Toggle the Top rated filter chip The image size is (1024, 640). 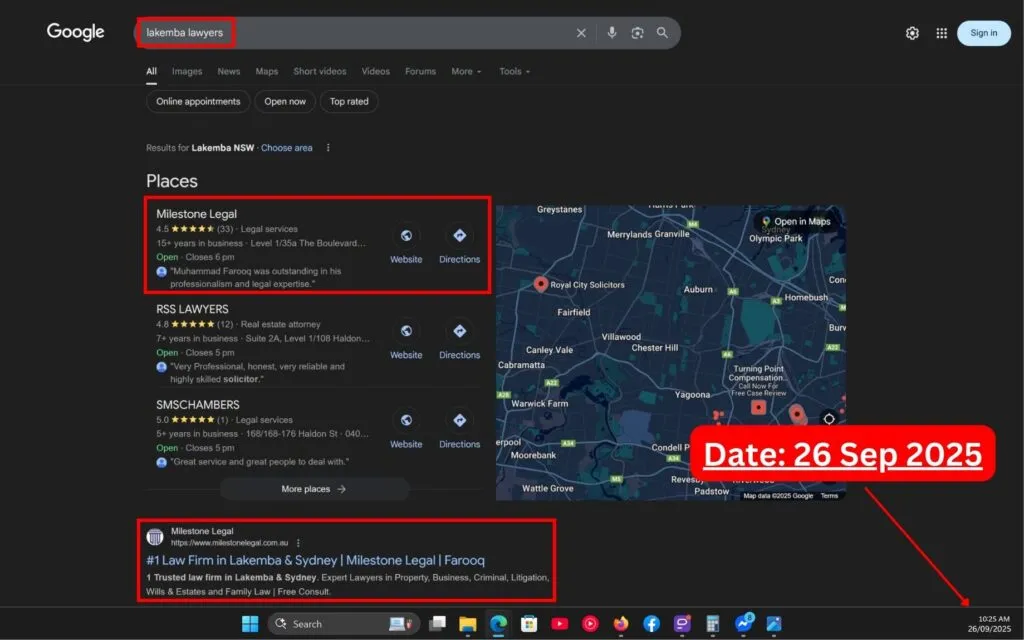[349, 101]
